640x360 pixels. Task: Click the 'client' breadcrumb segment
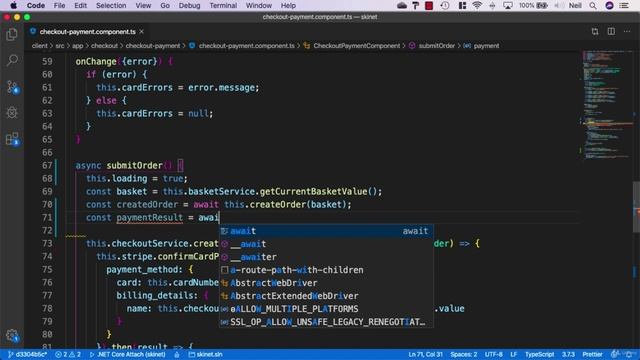39,46
